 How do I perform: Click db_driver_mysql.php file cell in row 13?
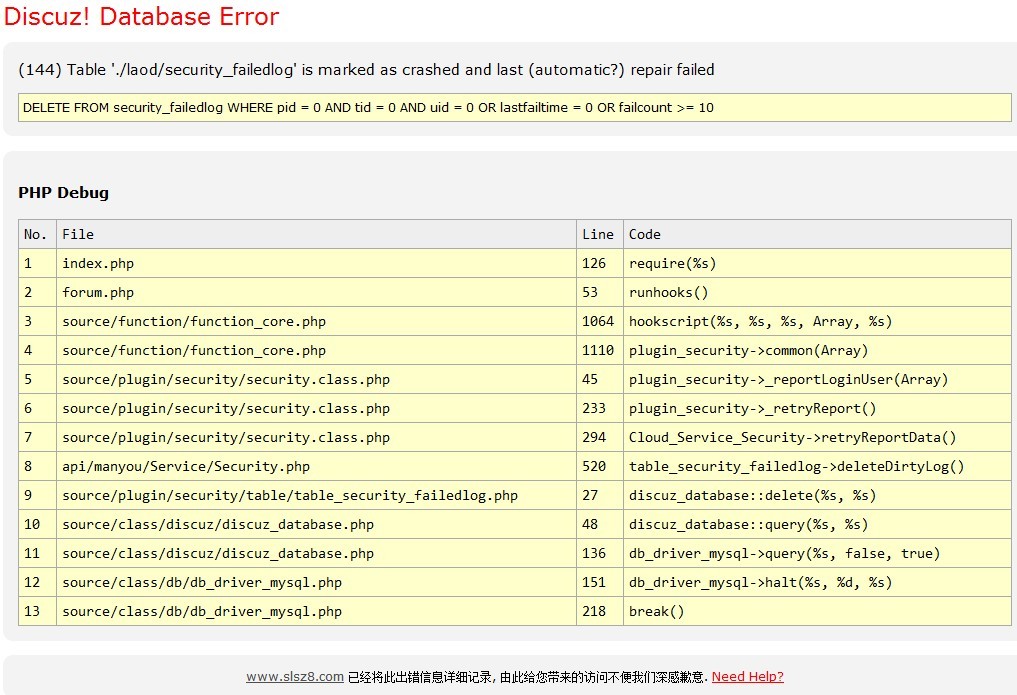click(x=317, y=611)
